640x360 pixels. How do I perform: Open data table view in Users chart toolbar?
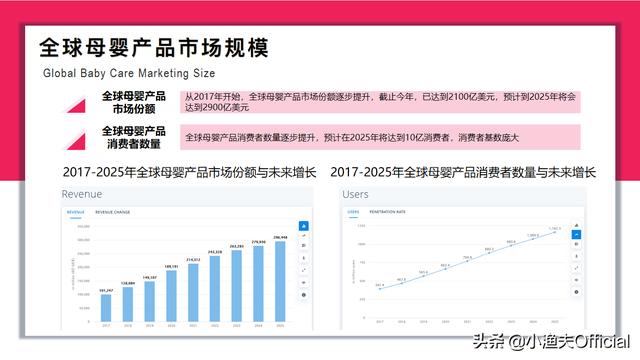tap(576, 244)
